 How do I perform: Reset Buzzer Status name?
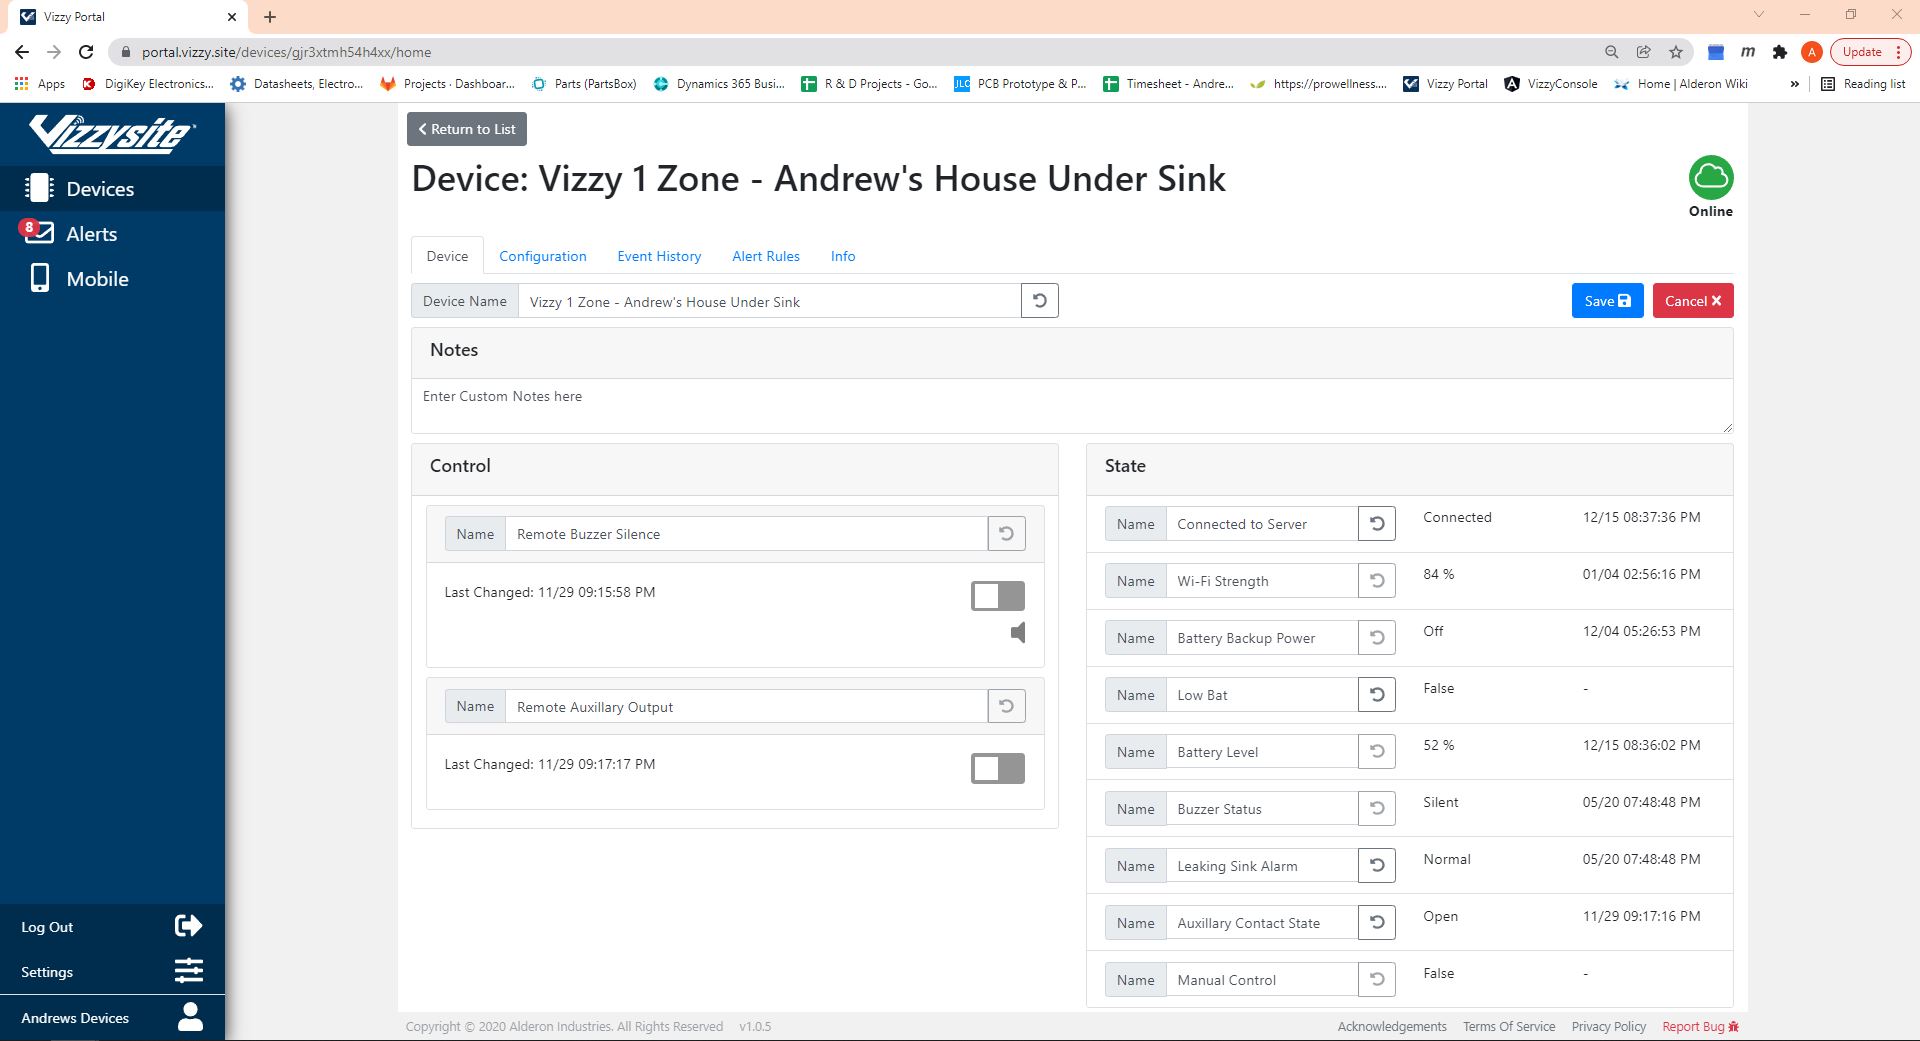coord(1377,809)
